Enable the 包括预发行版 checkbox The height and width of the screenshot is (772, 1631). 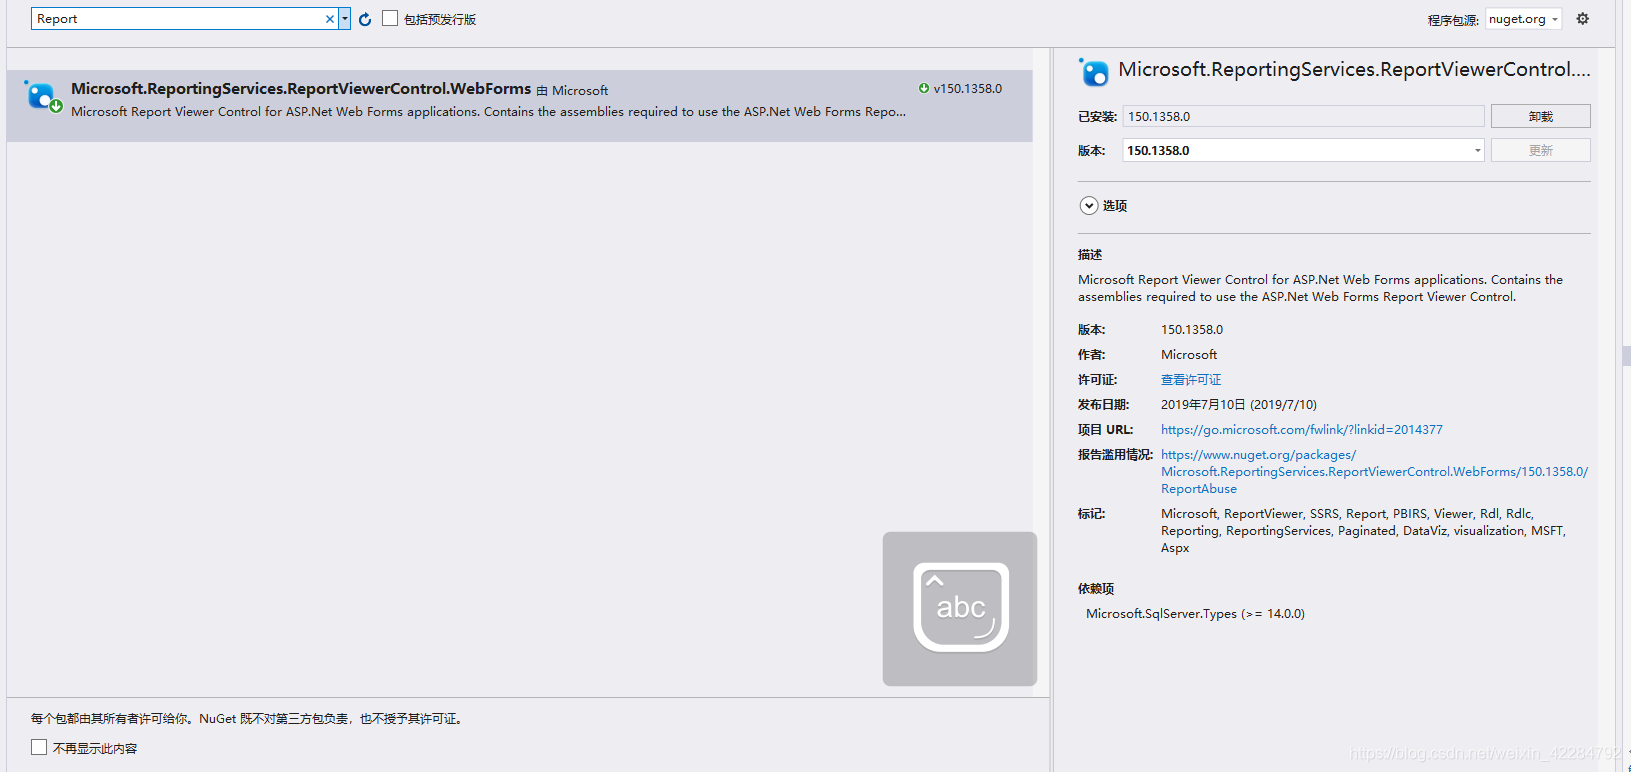click(390, 18)
